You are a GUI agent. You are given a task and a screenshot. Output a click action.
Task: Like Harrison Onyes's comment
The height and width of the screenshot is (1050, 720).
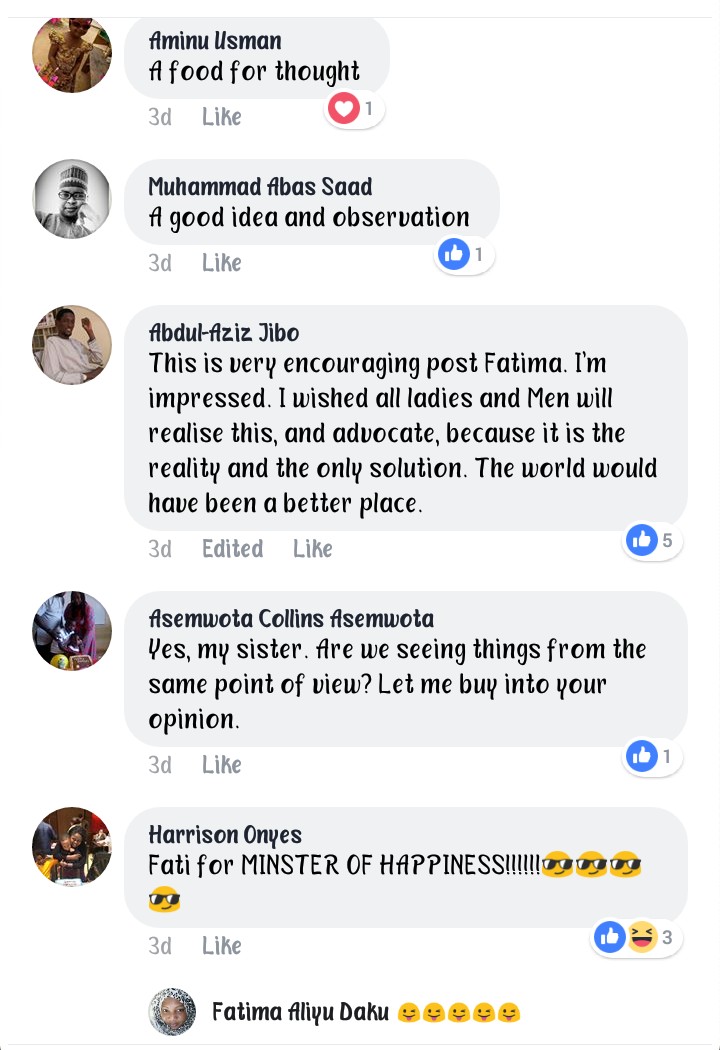[221, 946]
